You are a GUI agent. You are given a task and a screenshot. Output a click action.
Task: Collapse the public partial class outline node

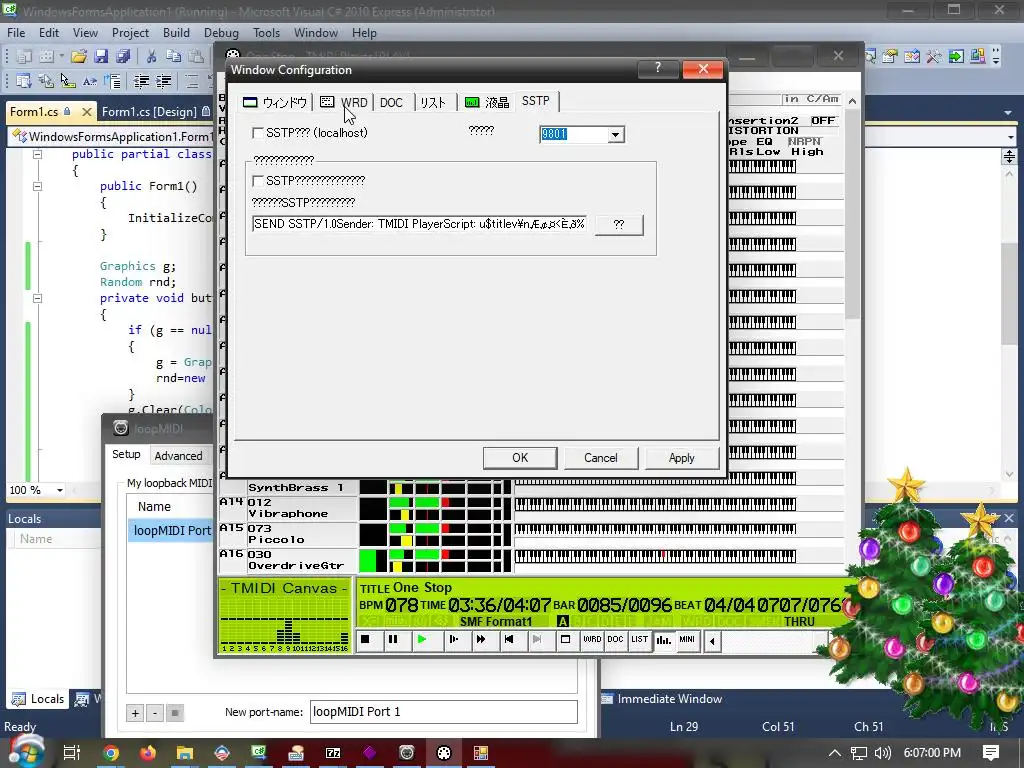coord(37,155)
